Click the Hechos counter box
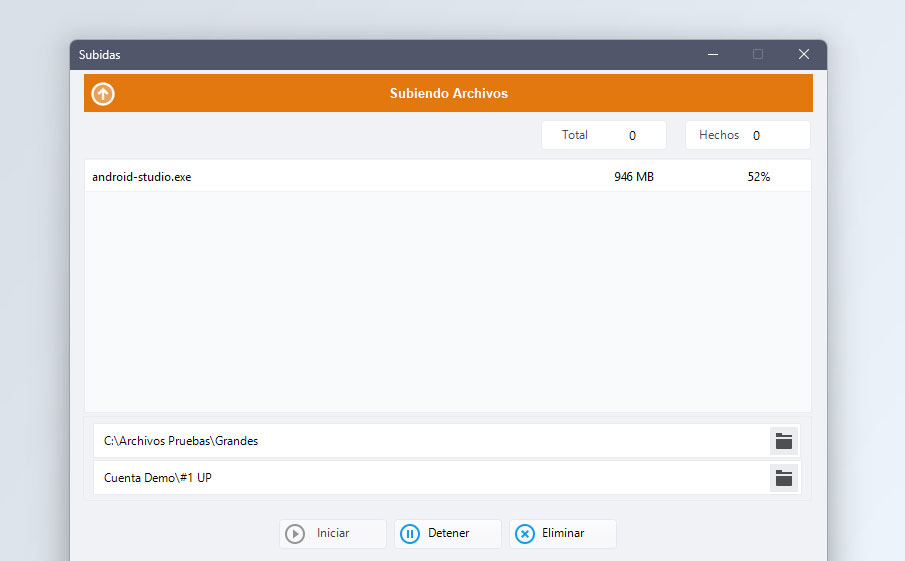This screenshot has height=561, width=905. [x=748, y=135]
